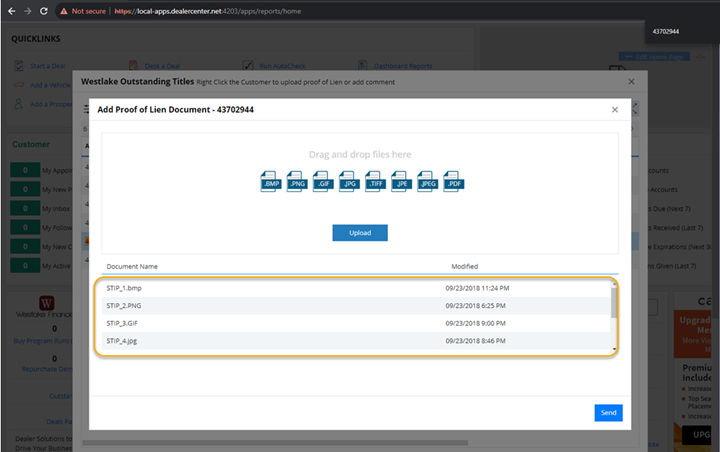Click the .JPEG file type icon

[x=428, y=181]
